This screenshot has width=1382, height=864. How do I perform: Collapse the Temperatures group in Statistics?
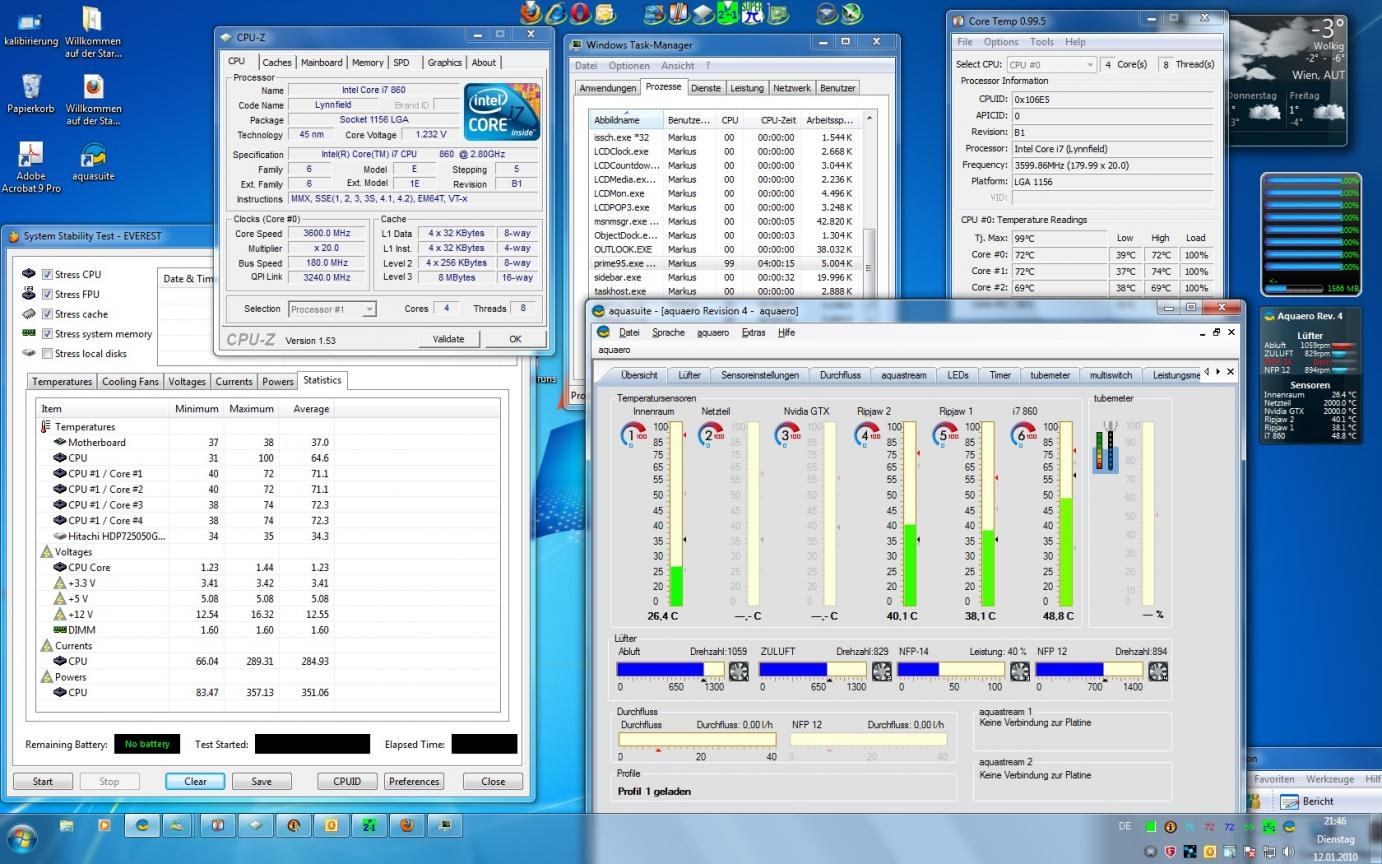[x=85, y=427]
